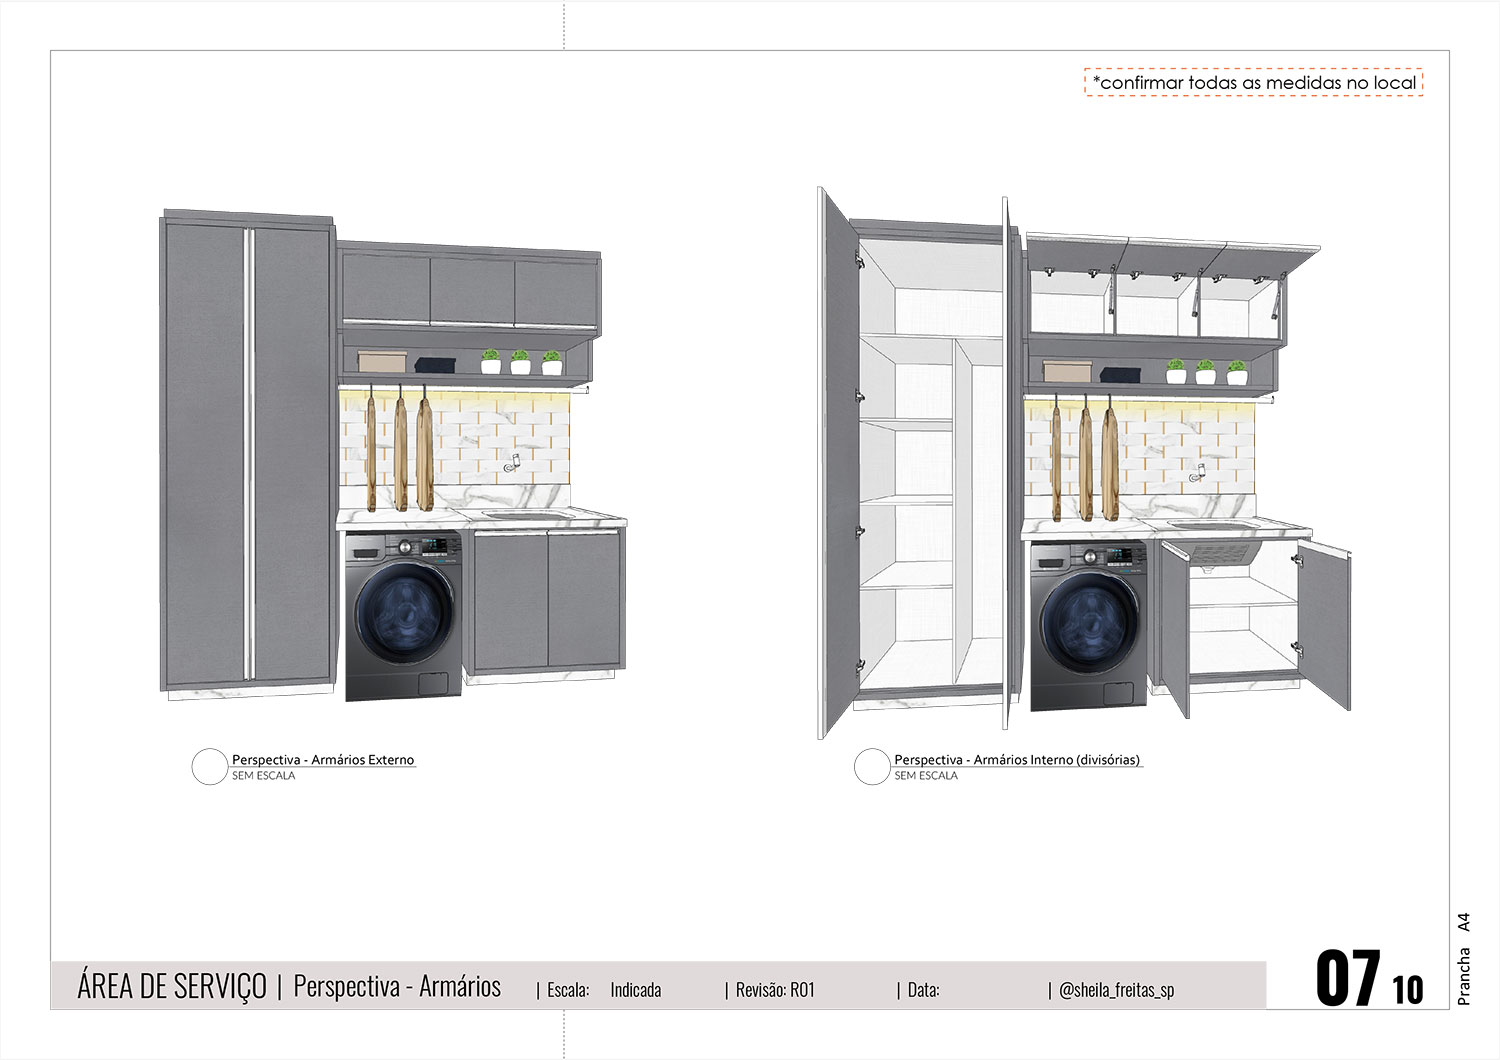The image size is (1500, 1060).
Task: Click the large sheet number 07
Action: 1347,980
